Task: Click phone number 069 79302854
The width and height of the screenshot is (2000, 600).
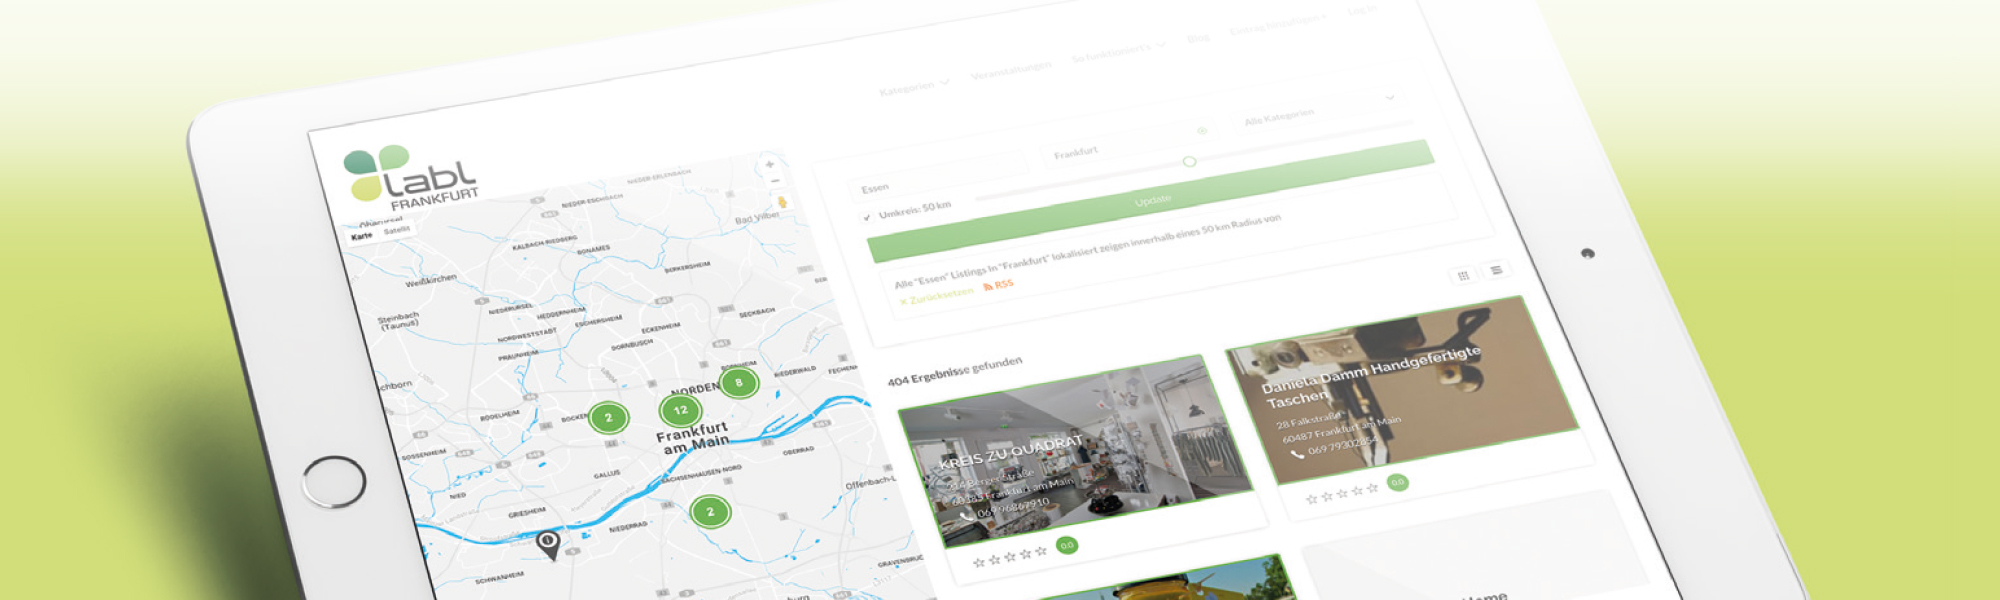Action: 1343,445
